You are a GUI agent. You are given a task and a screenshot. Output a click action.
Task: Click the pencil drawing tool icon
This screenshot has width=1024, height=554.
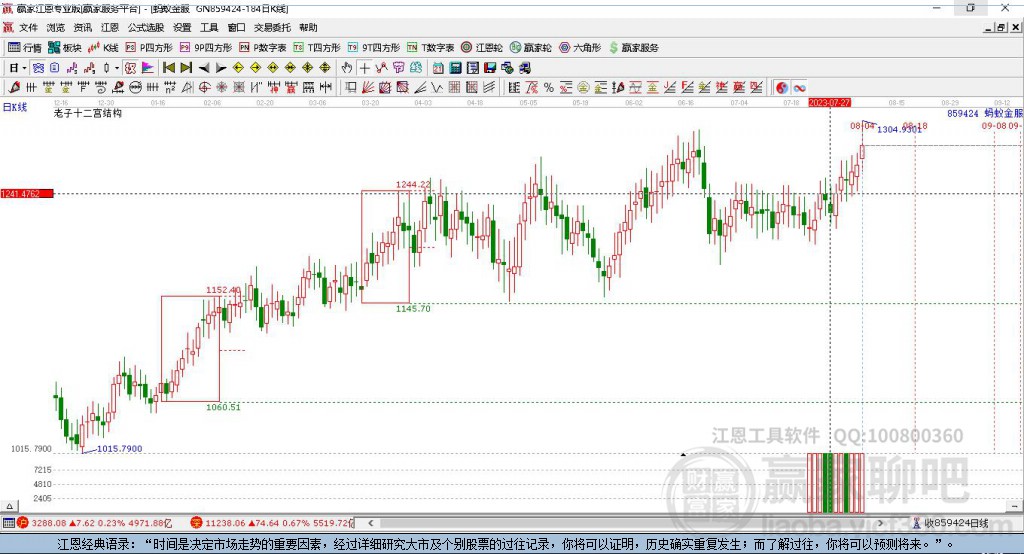pyautogui.click(x=14, y=88)
